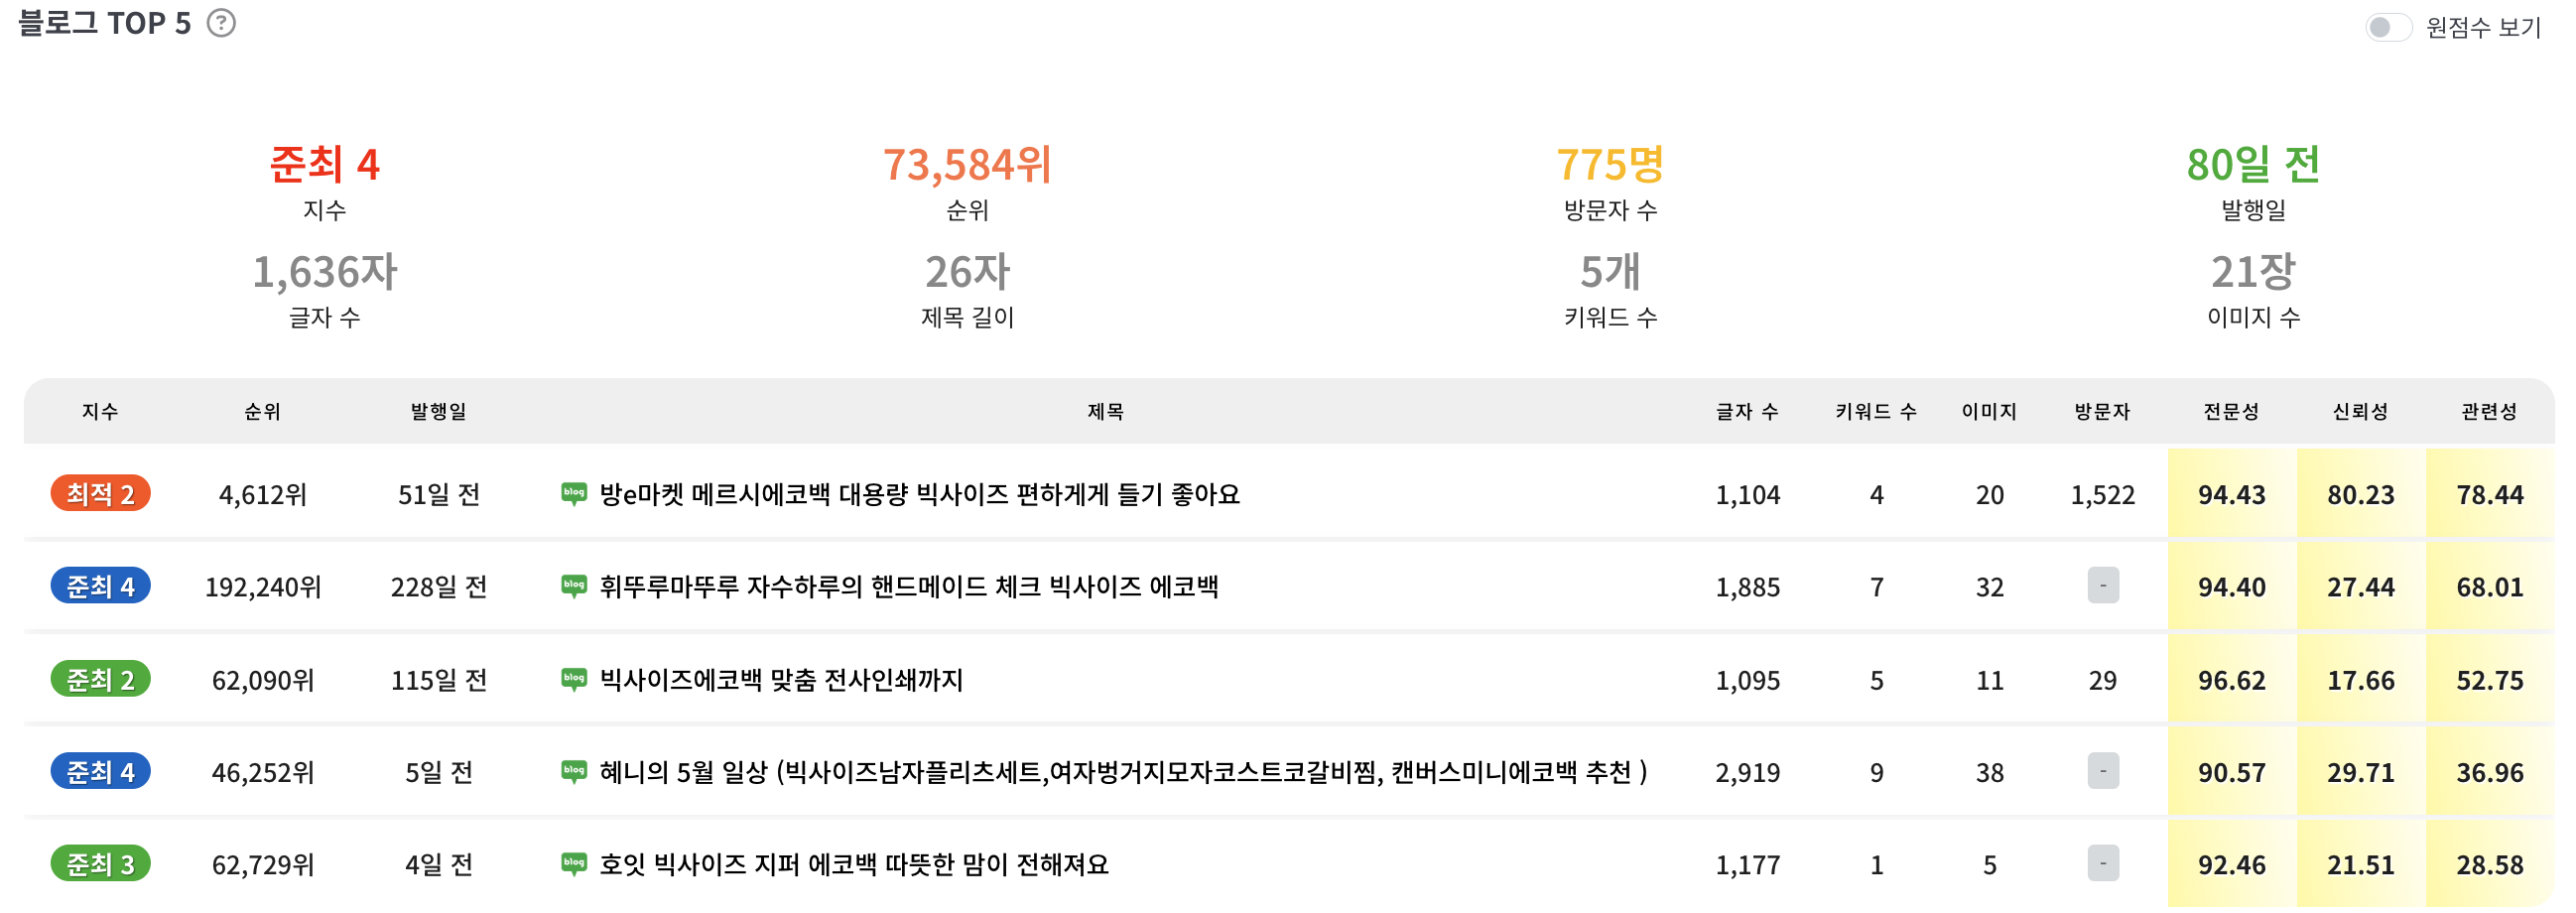Click blog icon for 휘뚜루마뚜루 자수하루 post

[574, 586]
